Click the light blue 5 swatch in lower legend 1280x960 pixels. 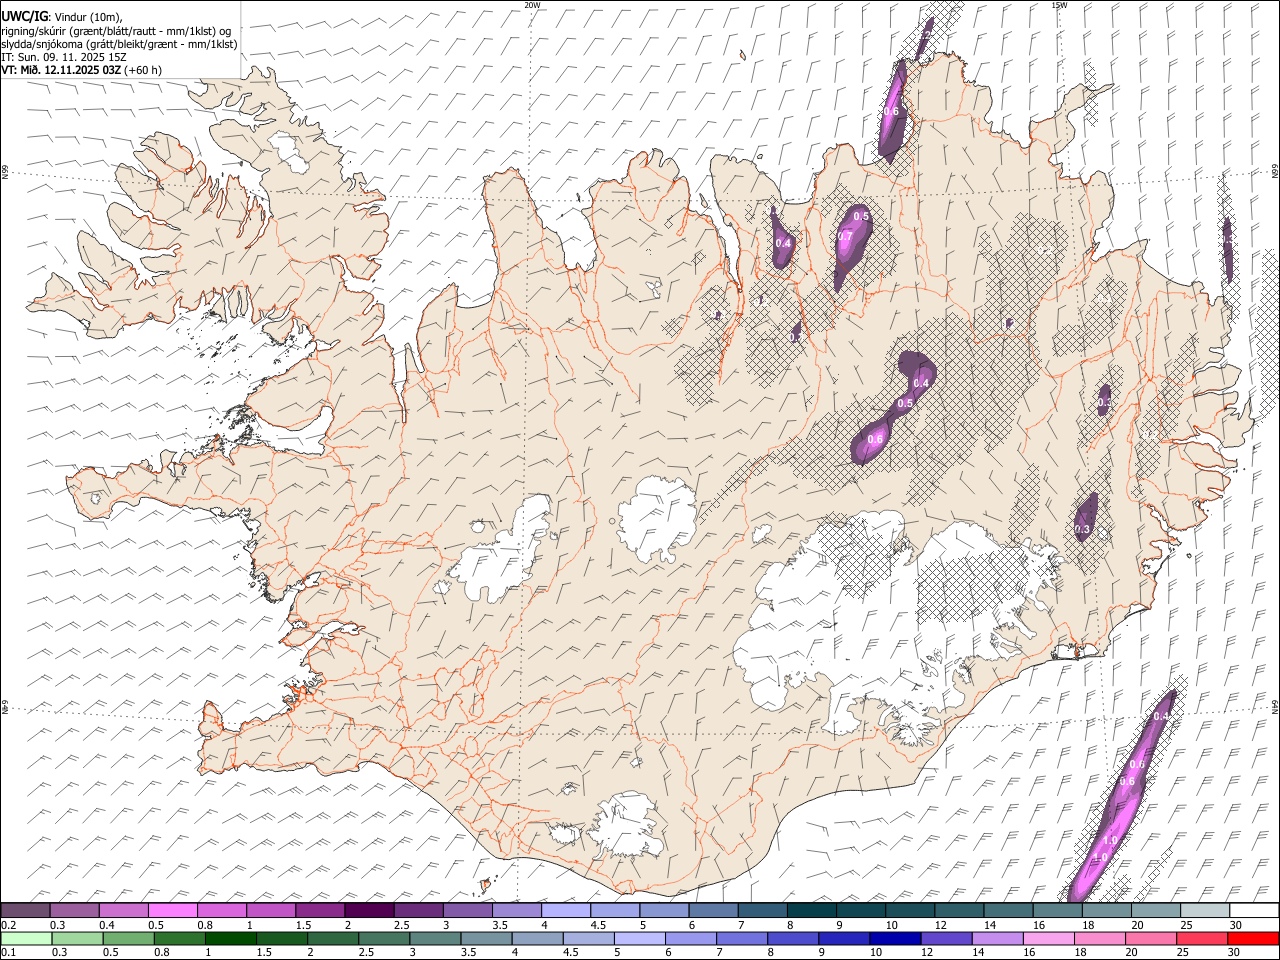pos(640,938)
